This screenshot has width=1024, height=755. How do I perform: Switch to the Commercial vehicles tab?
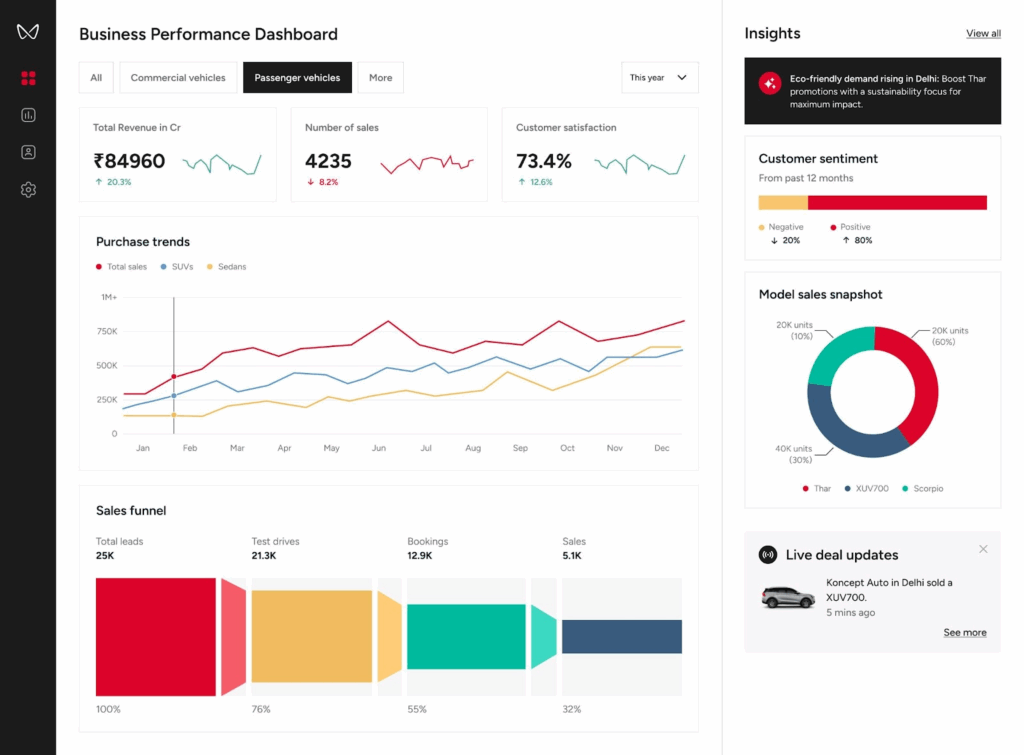(x=178, y=76)
